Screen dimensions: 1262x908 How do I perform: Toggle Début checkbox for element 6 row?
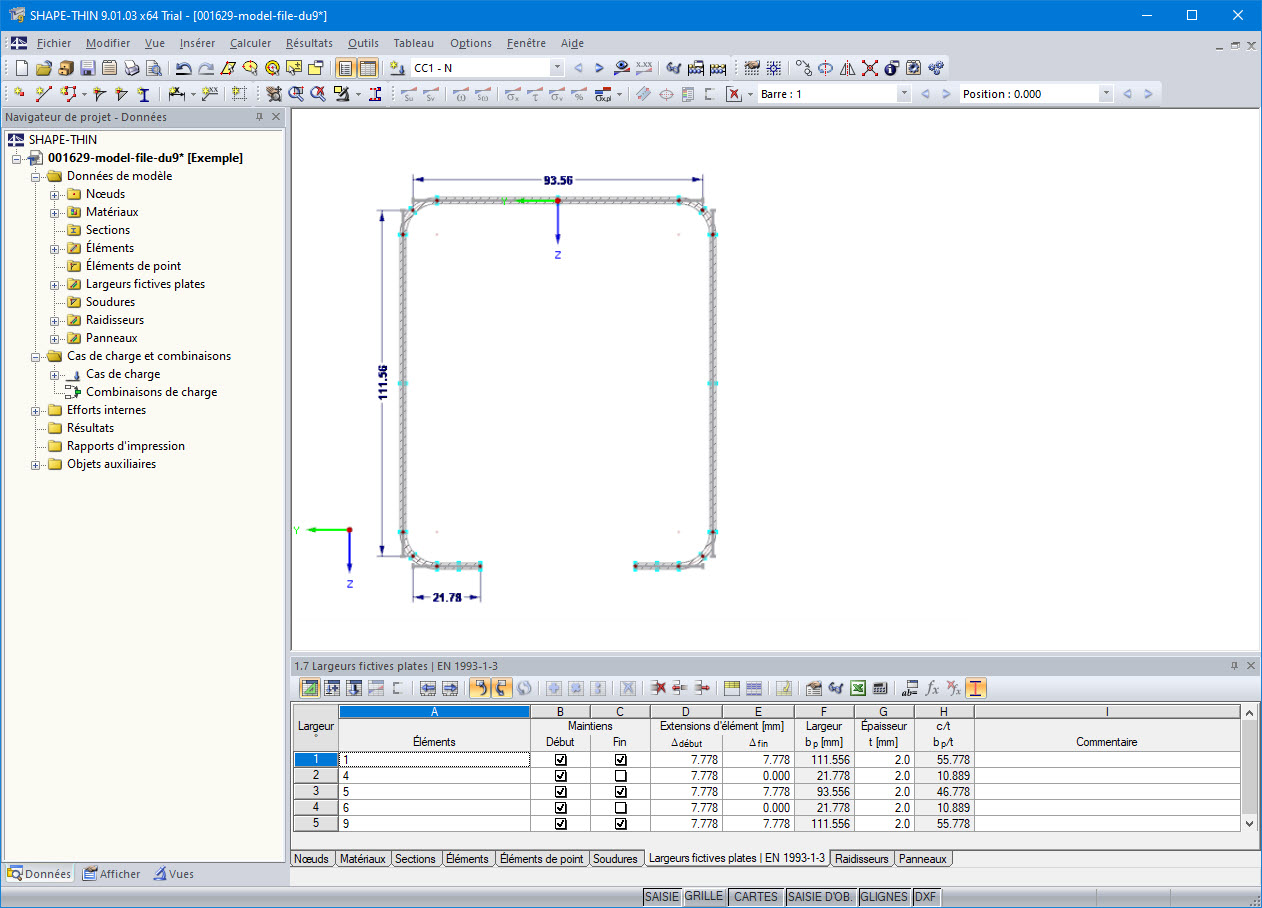(x=560, y=808)
